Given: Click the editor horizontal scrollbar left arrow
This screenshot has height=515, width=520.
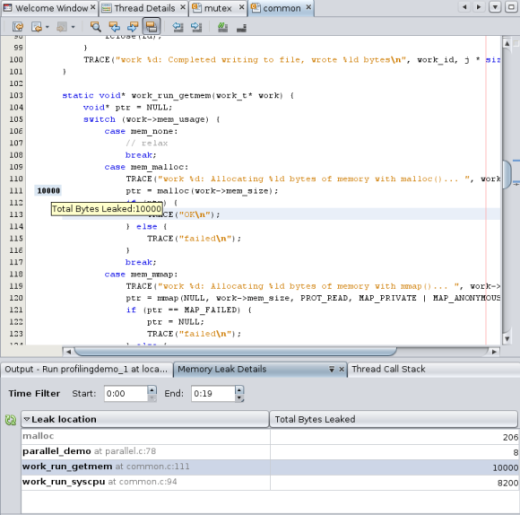Looking at the screenshot, I should point(68,351).
